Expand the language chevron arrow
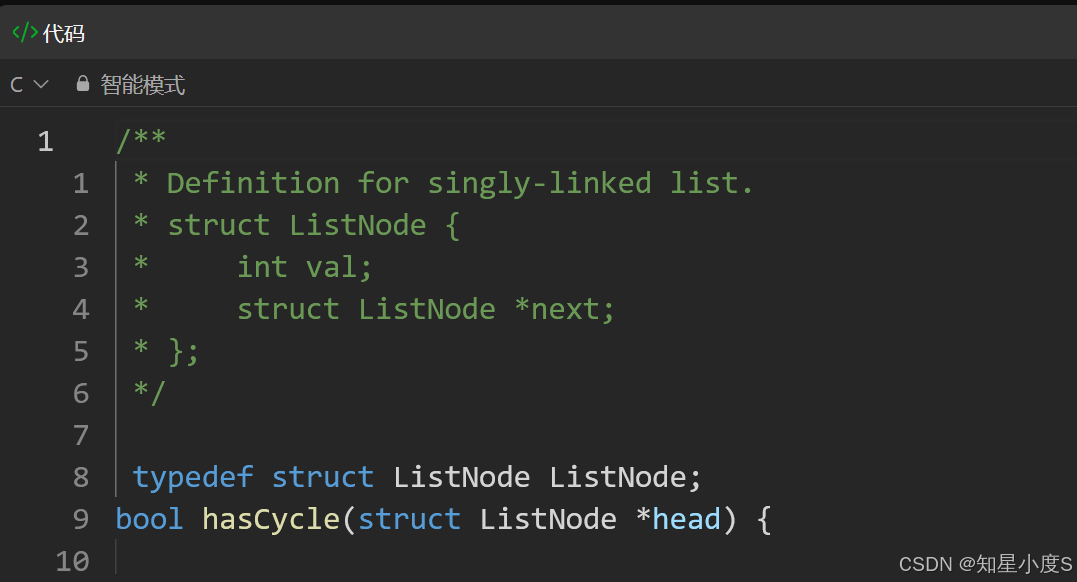1077x582 pixels. pyautogui.click(x=41, y=85)
